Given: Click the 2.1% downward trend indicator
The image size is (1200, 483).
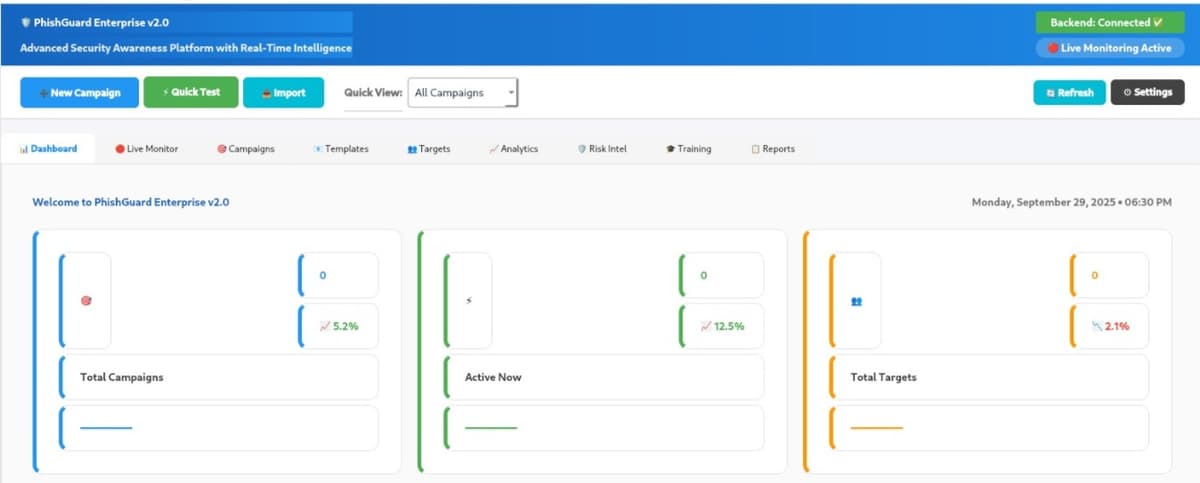Looking at the screenshot, I should [1110, 326].
